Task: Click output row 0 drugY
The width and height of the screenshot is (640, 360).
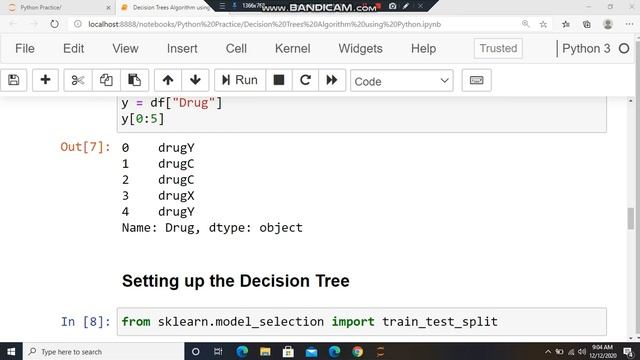Action: (158, 148)
